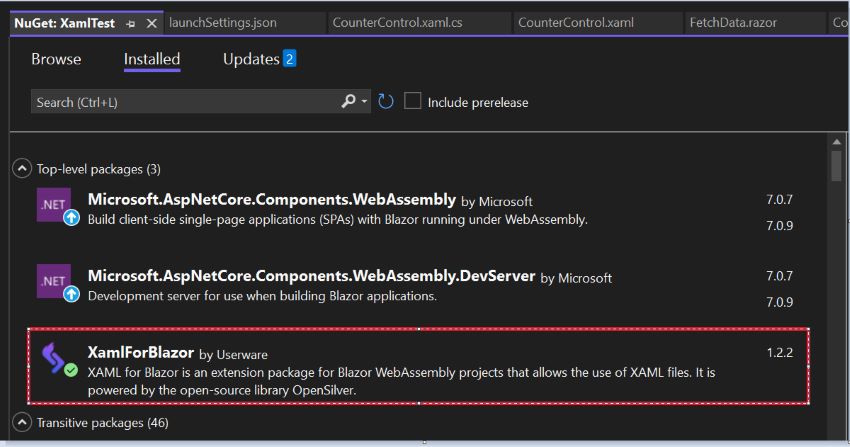Click the Microsoft.AspNetCore.Components.WebAssembly .NET package icon
This screenshot has height=447, width=850.
tap(54, 206)
